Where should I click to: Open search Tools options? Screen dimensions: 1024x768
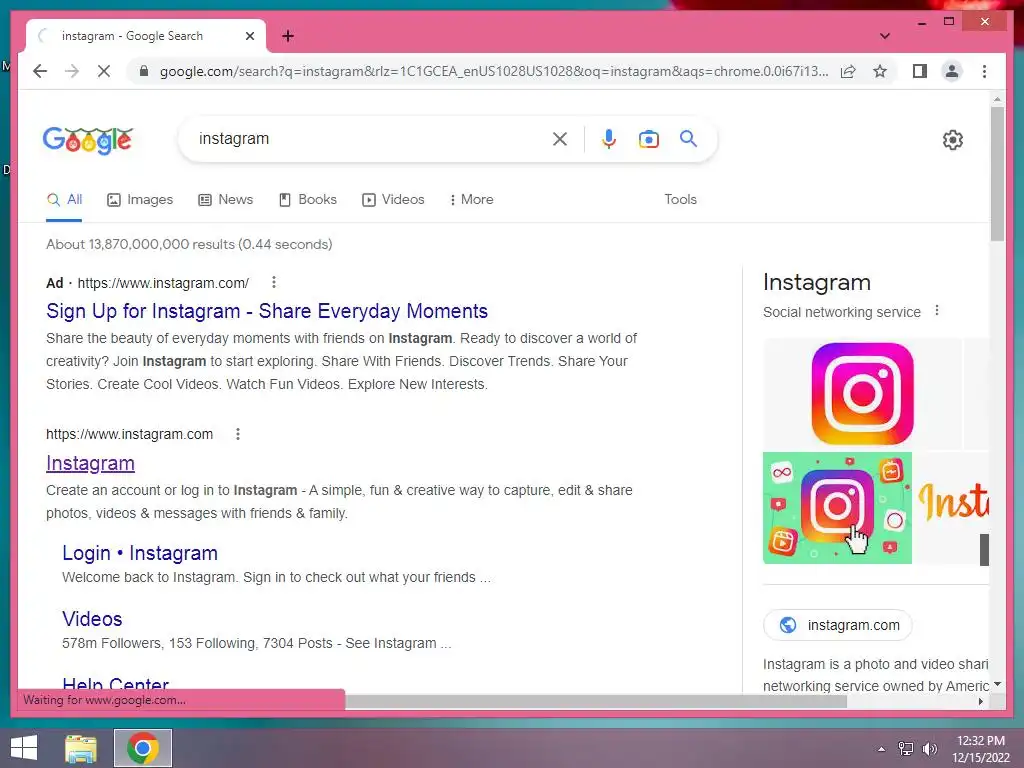[680, 200]
